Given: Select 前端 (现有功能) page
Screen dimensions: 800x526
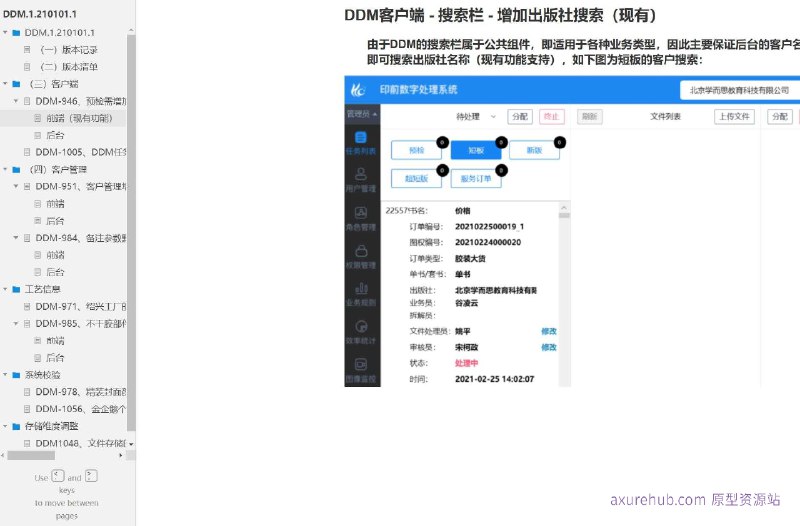Looking at the screenshot, I should [x=79, y=118].
